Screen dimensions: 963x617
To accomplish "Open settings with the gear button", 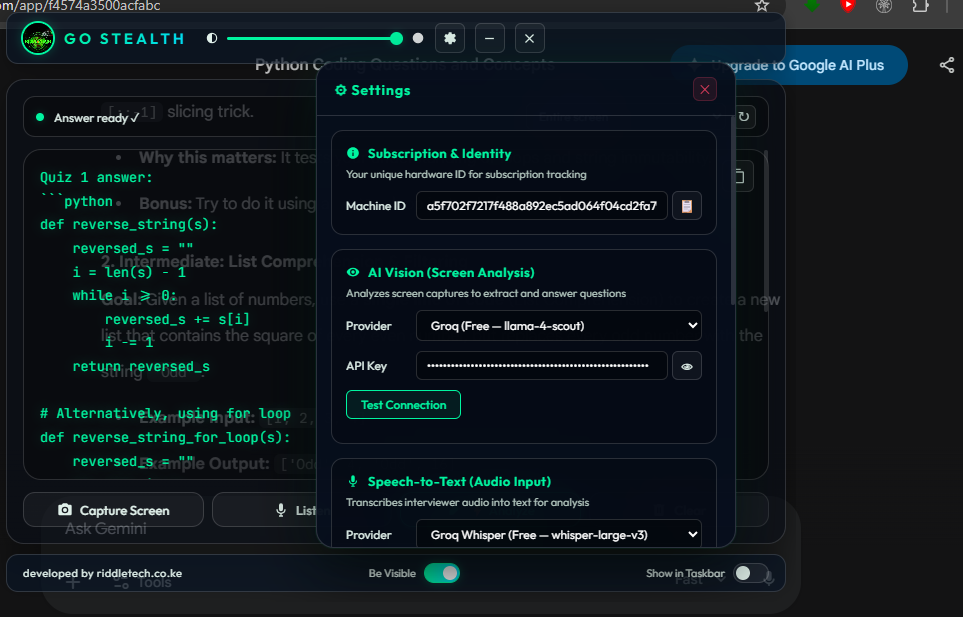I will (x=450, y=38).
